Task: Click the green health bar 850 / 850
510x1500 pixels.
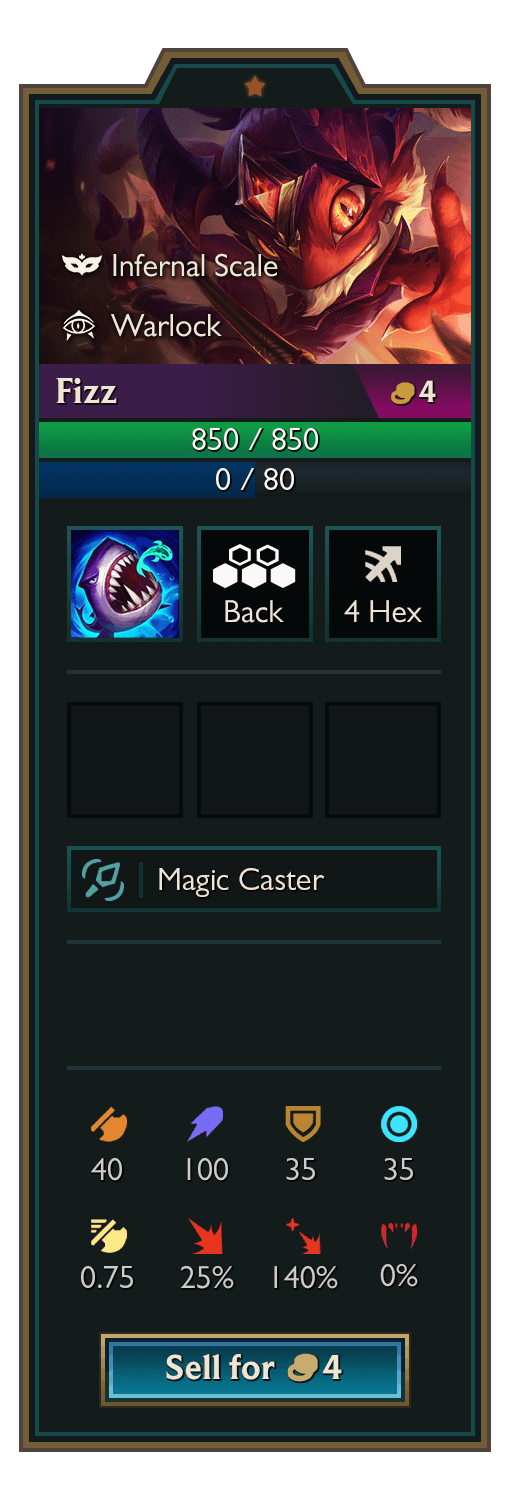Action: click(255, 440)
